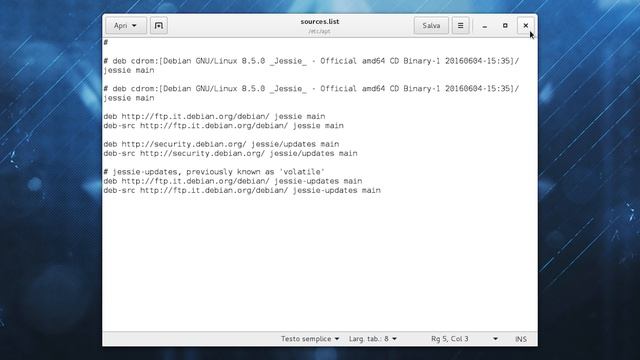640x360 pixels.
Task: Click line 'deb http://ftp.it.debian.org/debian/ jessie main'
Action: pos(214,116)
